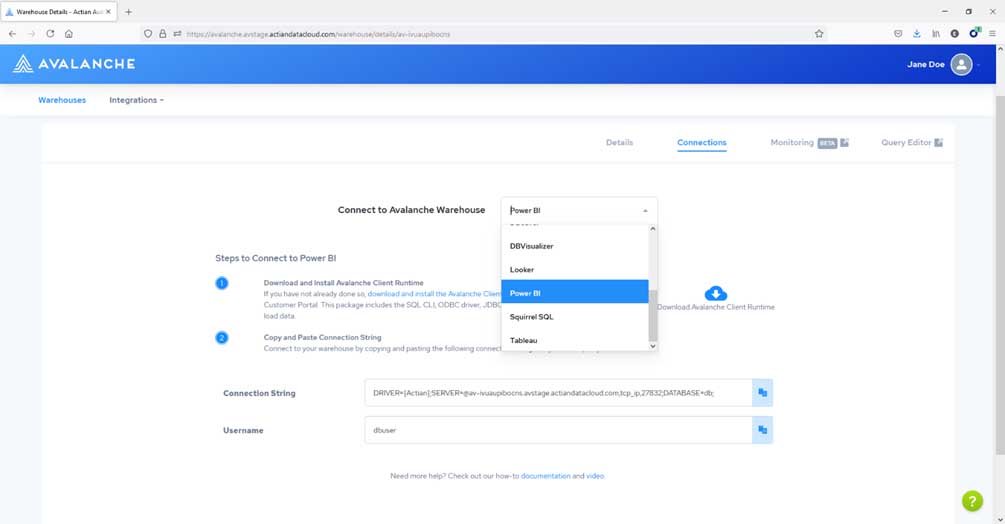The image size is (1005, 524).
Task: Open Jane Doe user avatar menu
Action: pyautogui.click(x=961, y=64)
